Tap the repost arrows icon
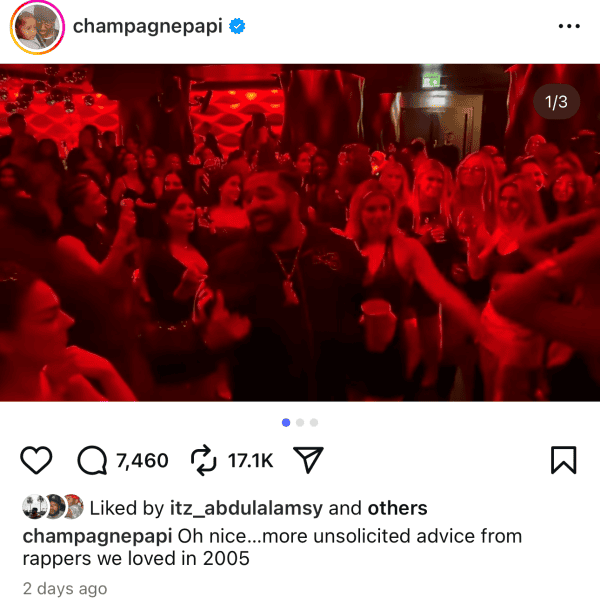 pyautogui.click(x=203, y=460)
